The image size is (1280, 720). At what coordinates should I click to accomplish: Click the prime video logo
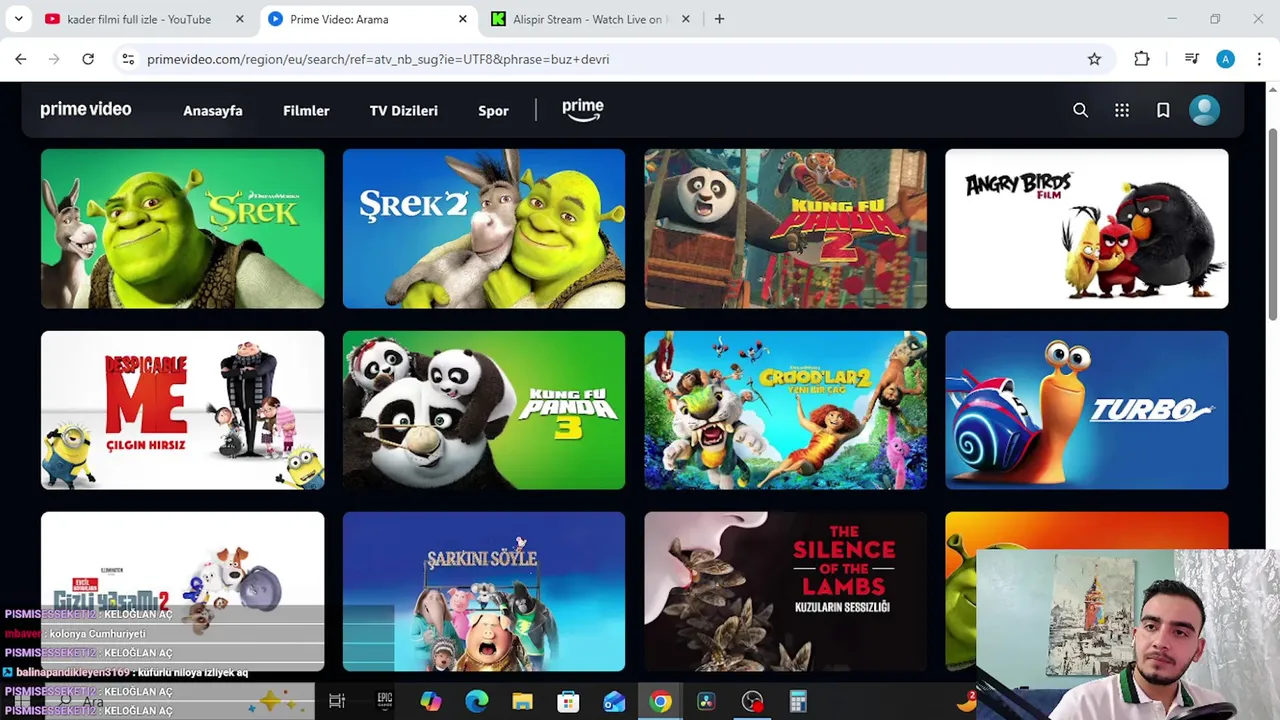pyautogui.click(x=86, y=110)
